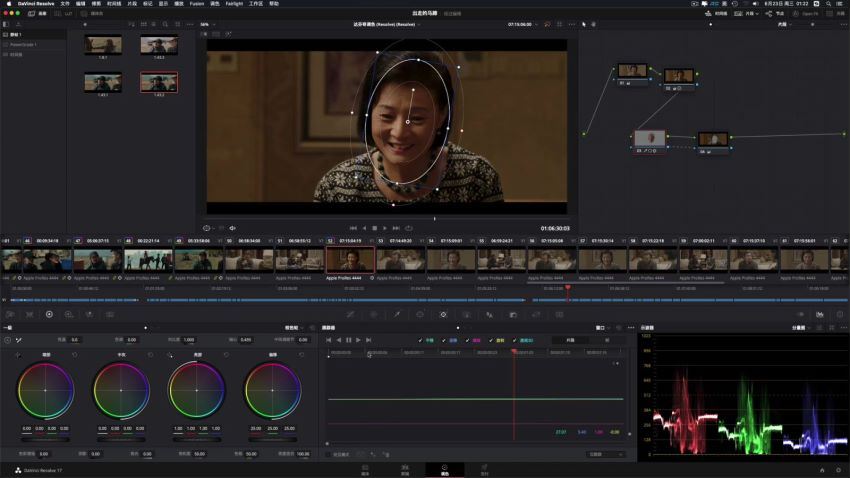Click viewer stop button
850x478 pixels.
coord(375,228)
